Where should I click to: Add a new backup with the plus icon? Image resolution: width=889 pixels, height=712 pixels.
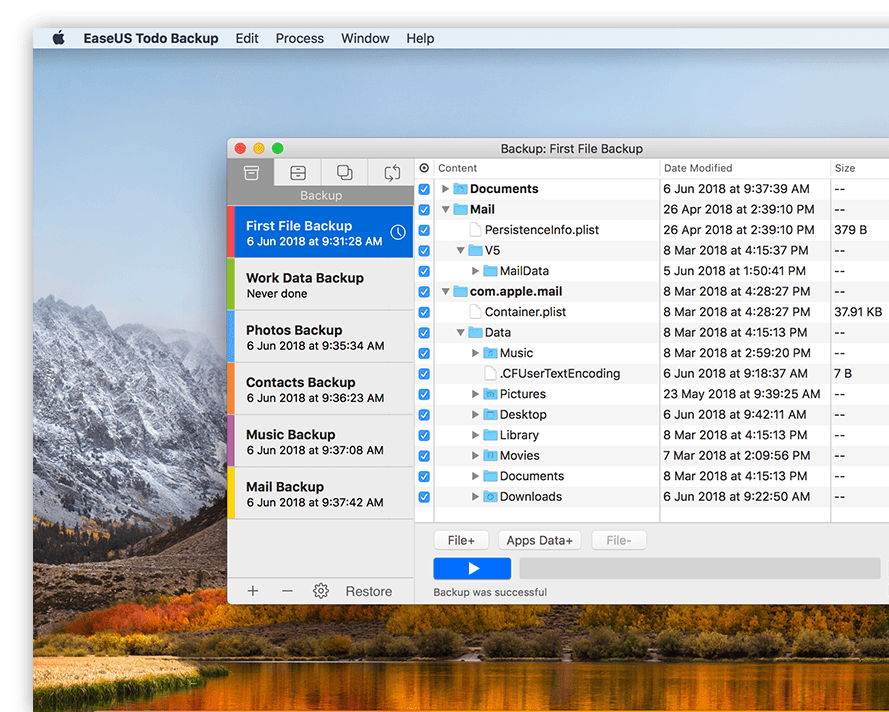pyautogui.click(x=252, y=591)
